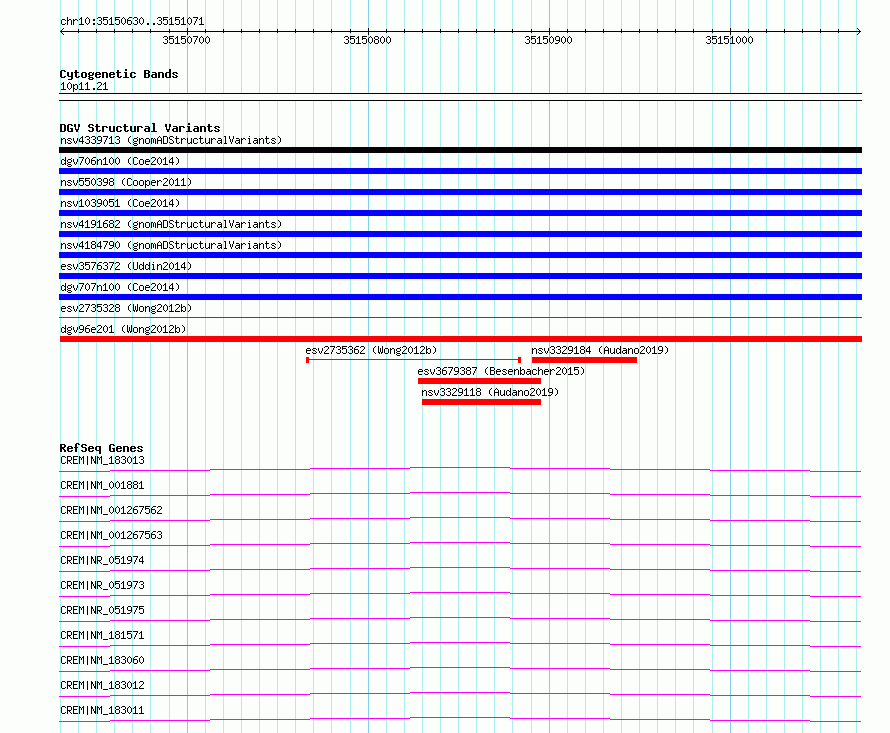Open variant esv2735328 (Wong2012b)
Viewport: 890px width, 733px height.
tap(126, 308)
